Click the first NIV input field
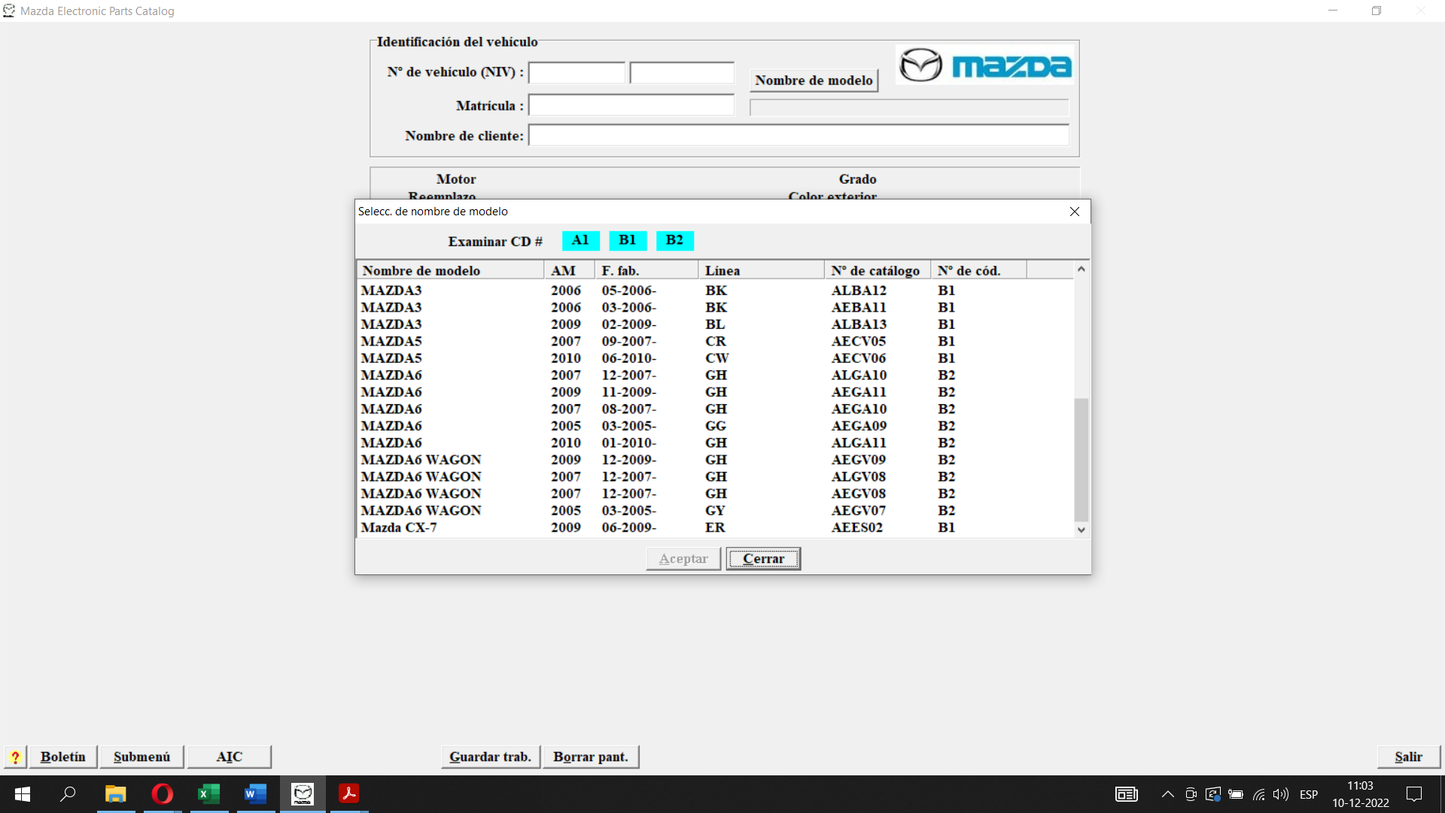The height and width of the screenshot is (813, 1445). tap(577, 72)
